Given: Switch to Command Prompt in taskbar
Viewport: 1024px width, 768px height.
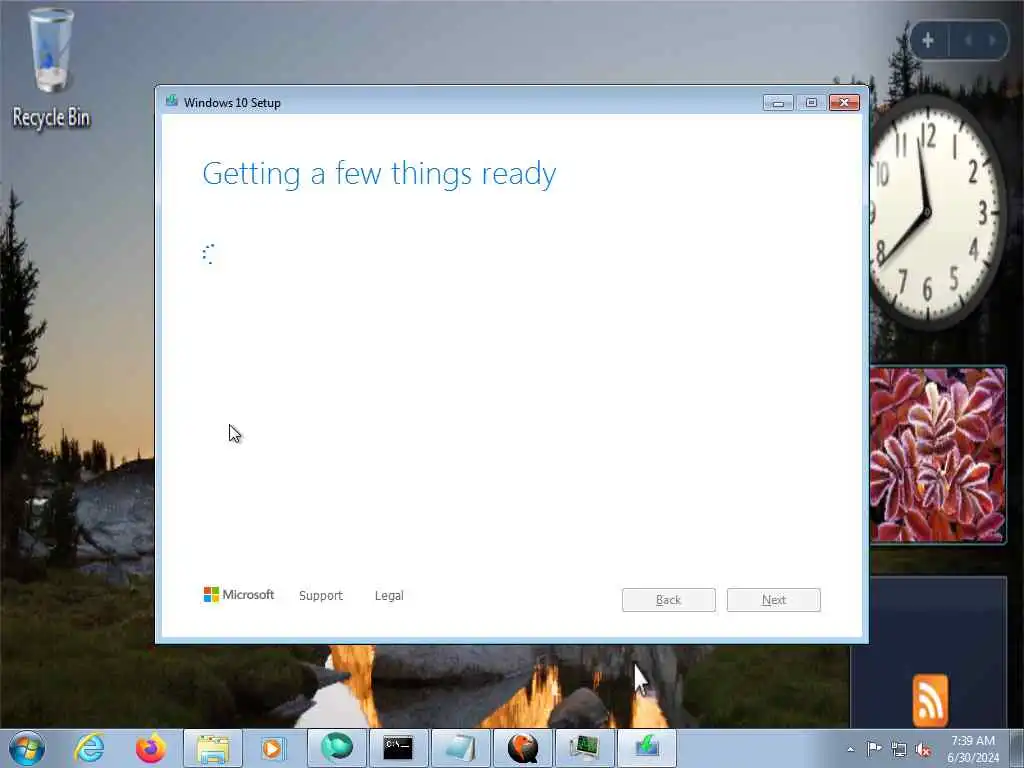Looking at the screenshot, I should pos(398,748).
